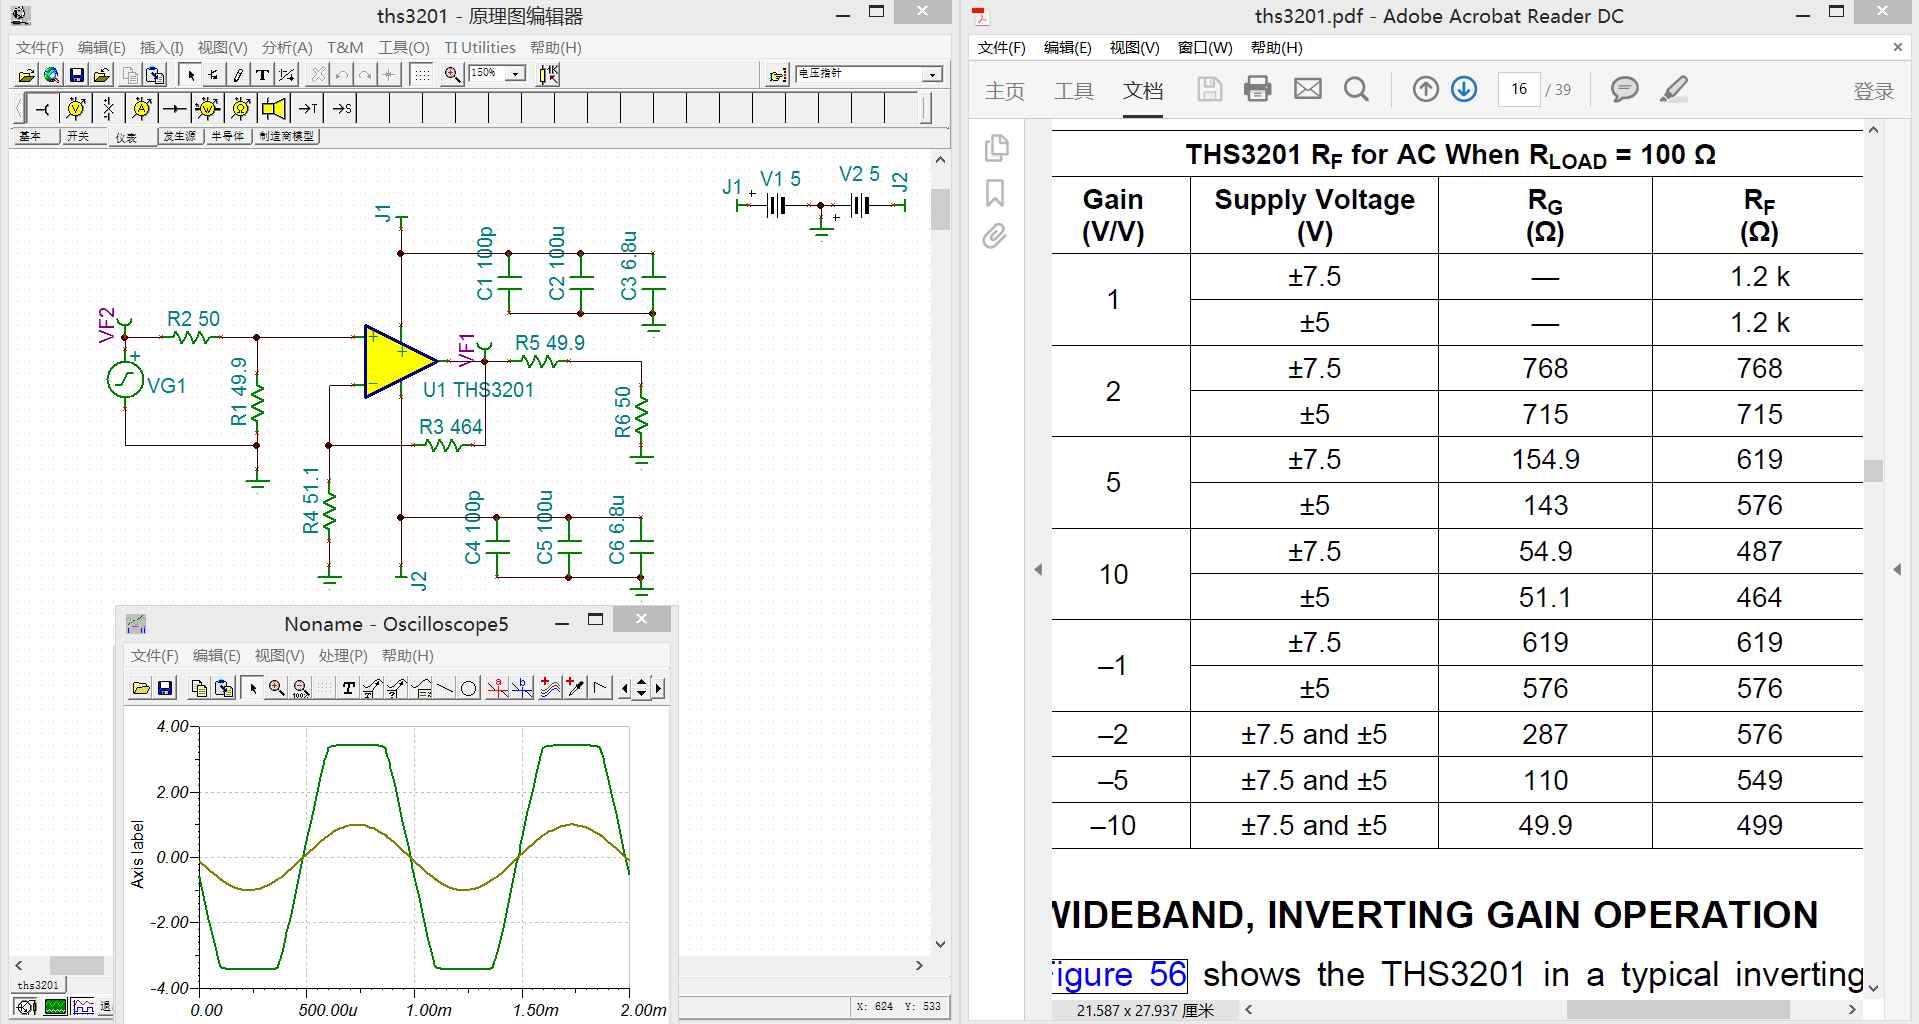
Task: Open the 处理(P) menu in the Oscilloscope window
Action: [343, 656]
